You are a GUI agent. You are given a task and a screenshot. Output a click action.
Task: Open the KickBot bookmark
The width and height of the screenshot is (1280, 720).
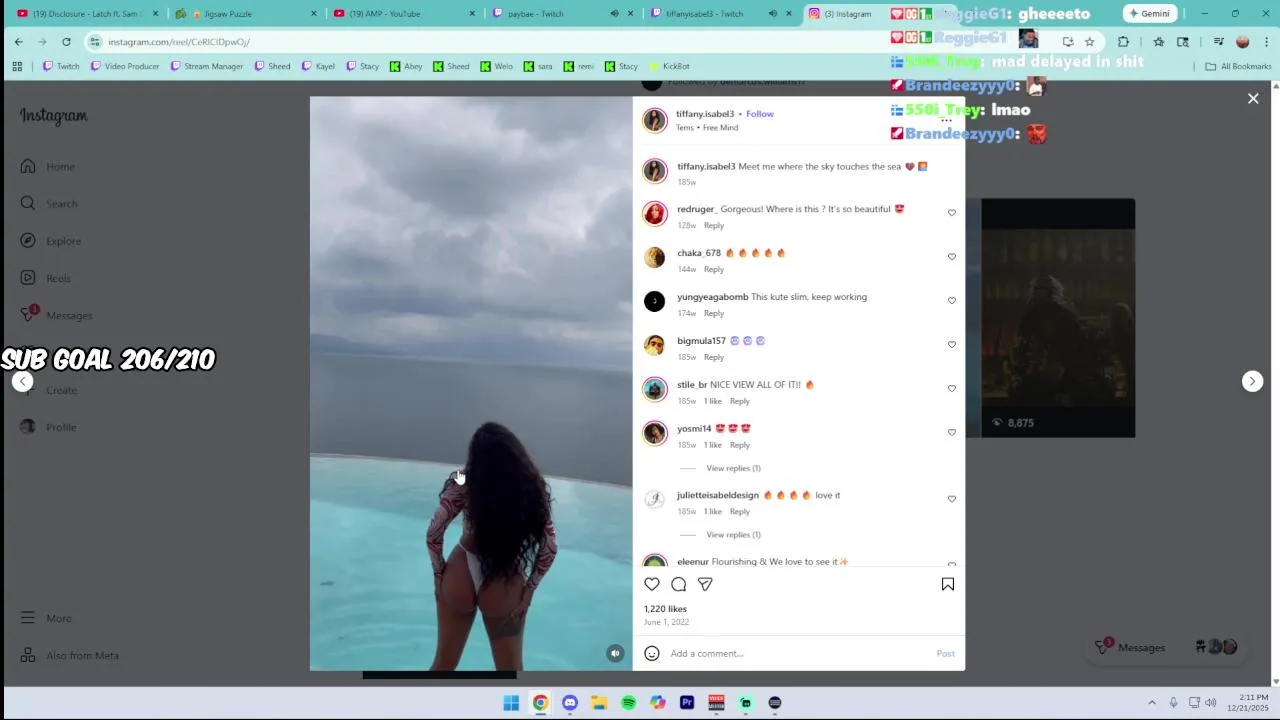pos(669,66)
